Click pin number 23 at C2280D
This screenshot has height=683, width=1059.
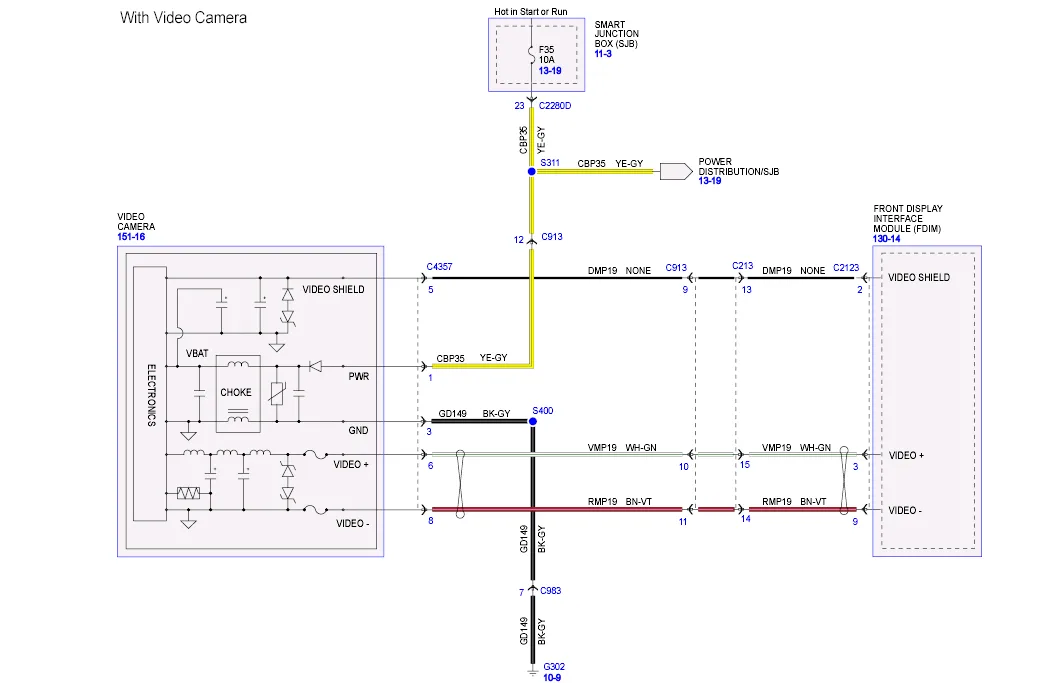pos(519,105)
